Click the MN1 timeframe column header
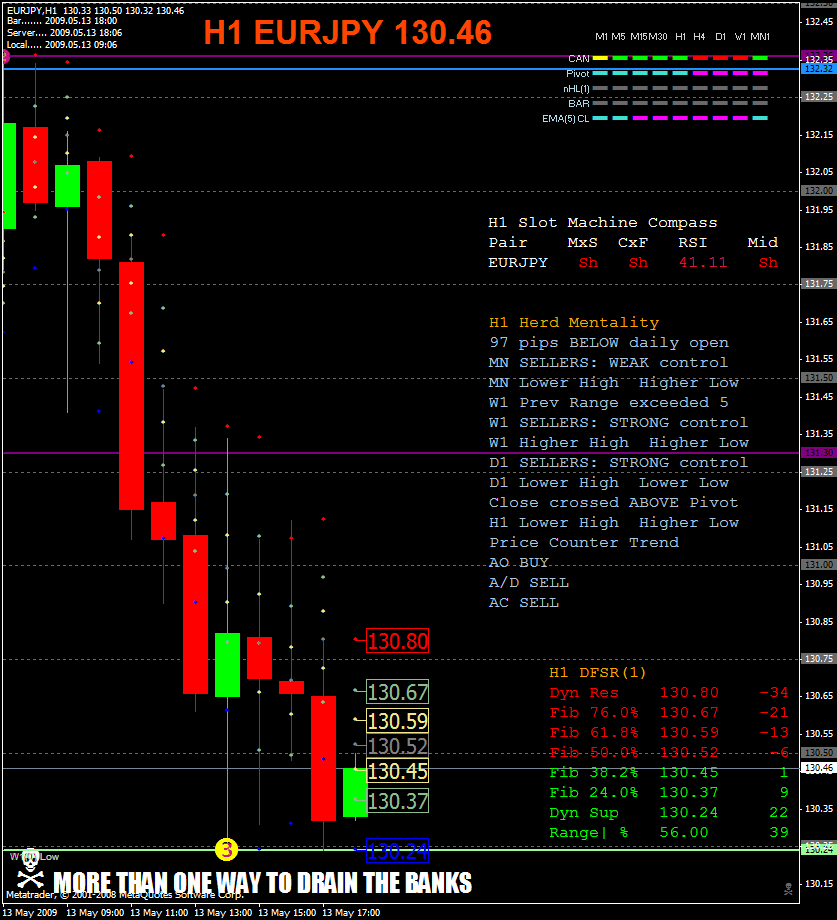The width and height of the screenshot is (837, 920). pyautogui.click(x=760, y=36)
